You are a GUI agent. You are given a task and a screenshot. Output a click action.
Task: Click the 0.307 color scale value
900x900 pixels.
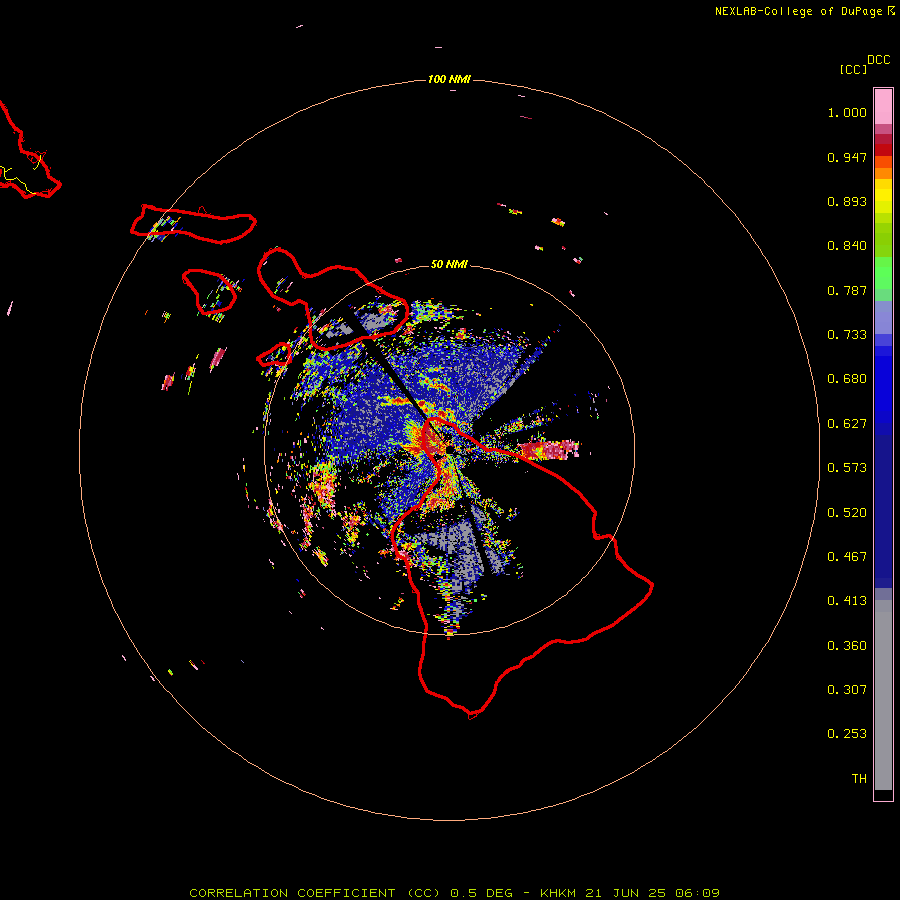click(847, 690)
